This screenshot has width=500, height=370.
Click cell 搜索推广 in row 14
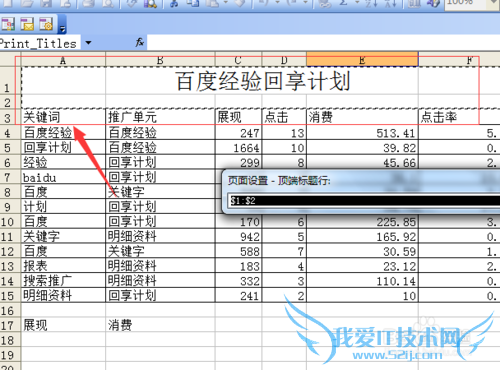click(x=63, y=281)
